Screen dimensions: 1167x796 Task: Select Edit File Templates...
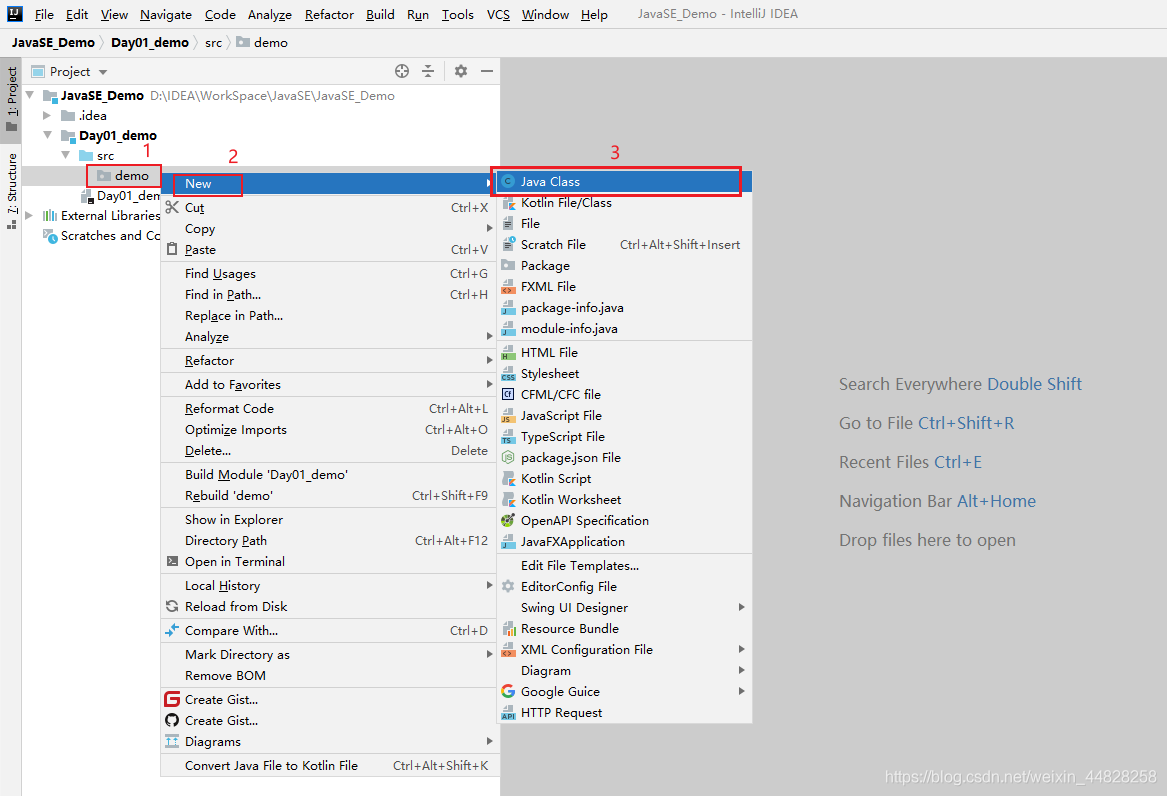coord(624,565)
